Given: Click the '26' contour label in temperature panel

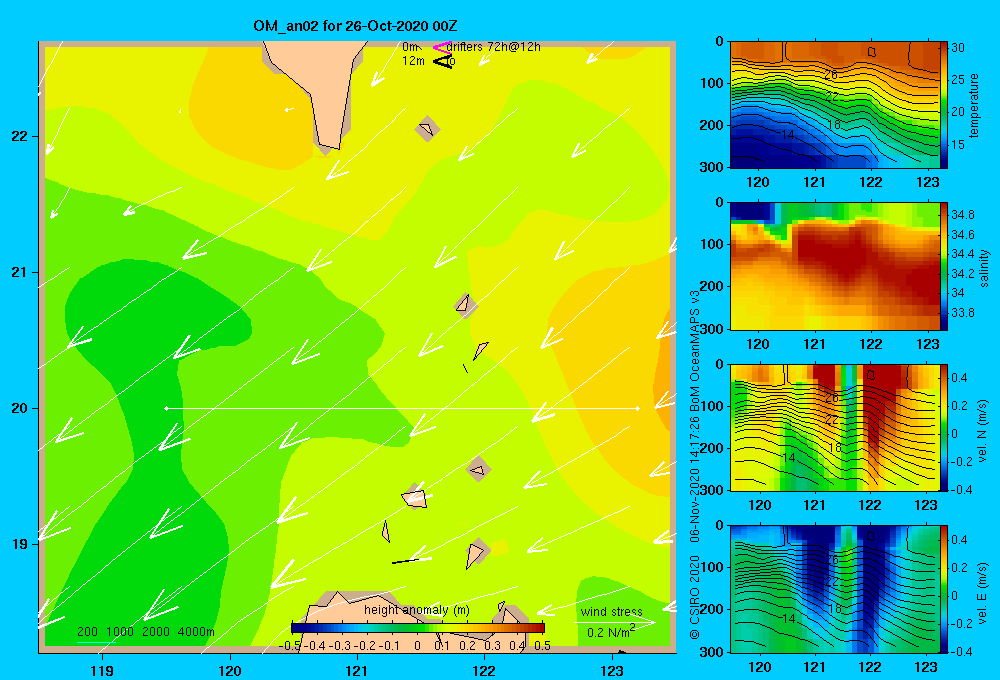Looking at the screenshot, I should (830, 75).
